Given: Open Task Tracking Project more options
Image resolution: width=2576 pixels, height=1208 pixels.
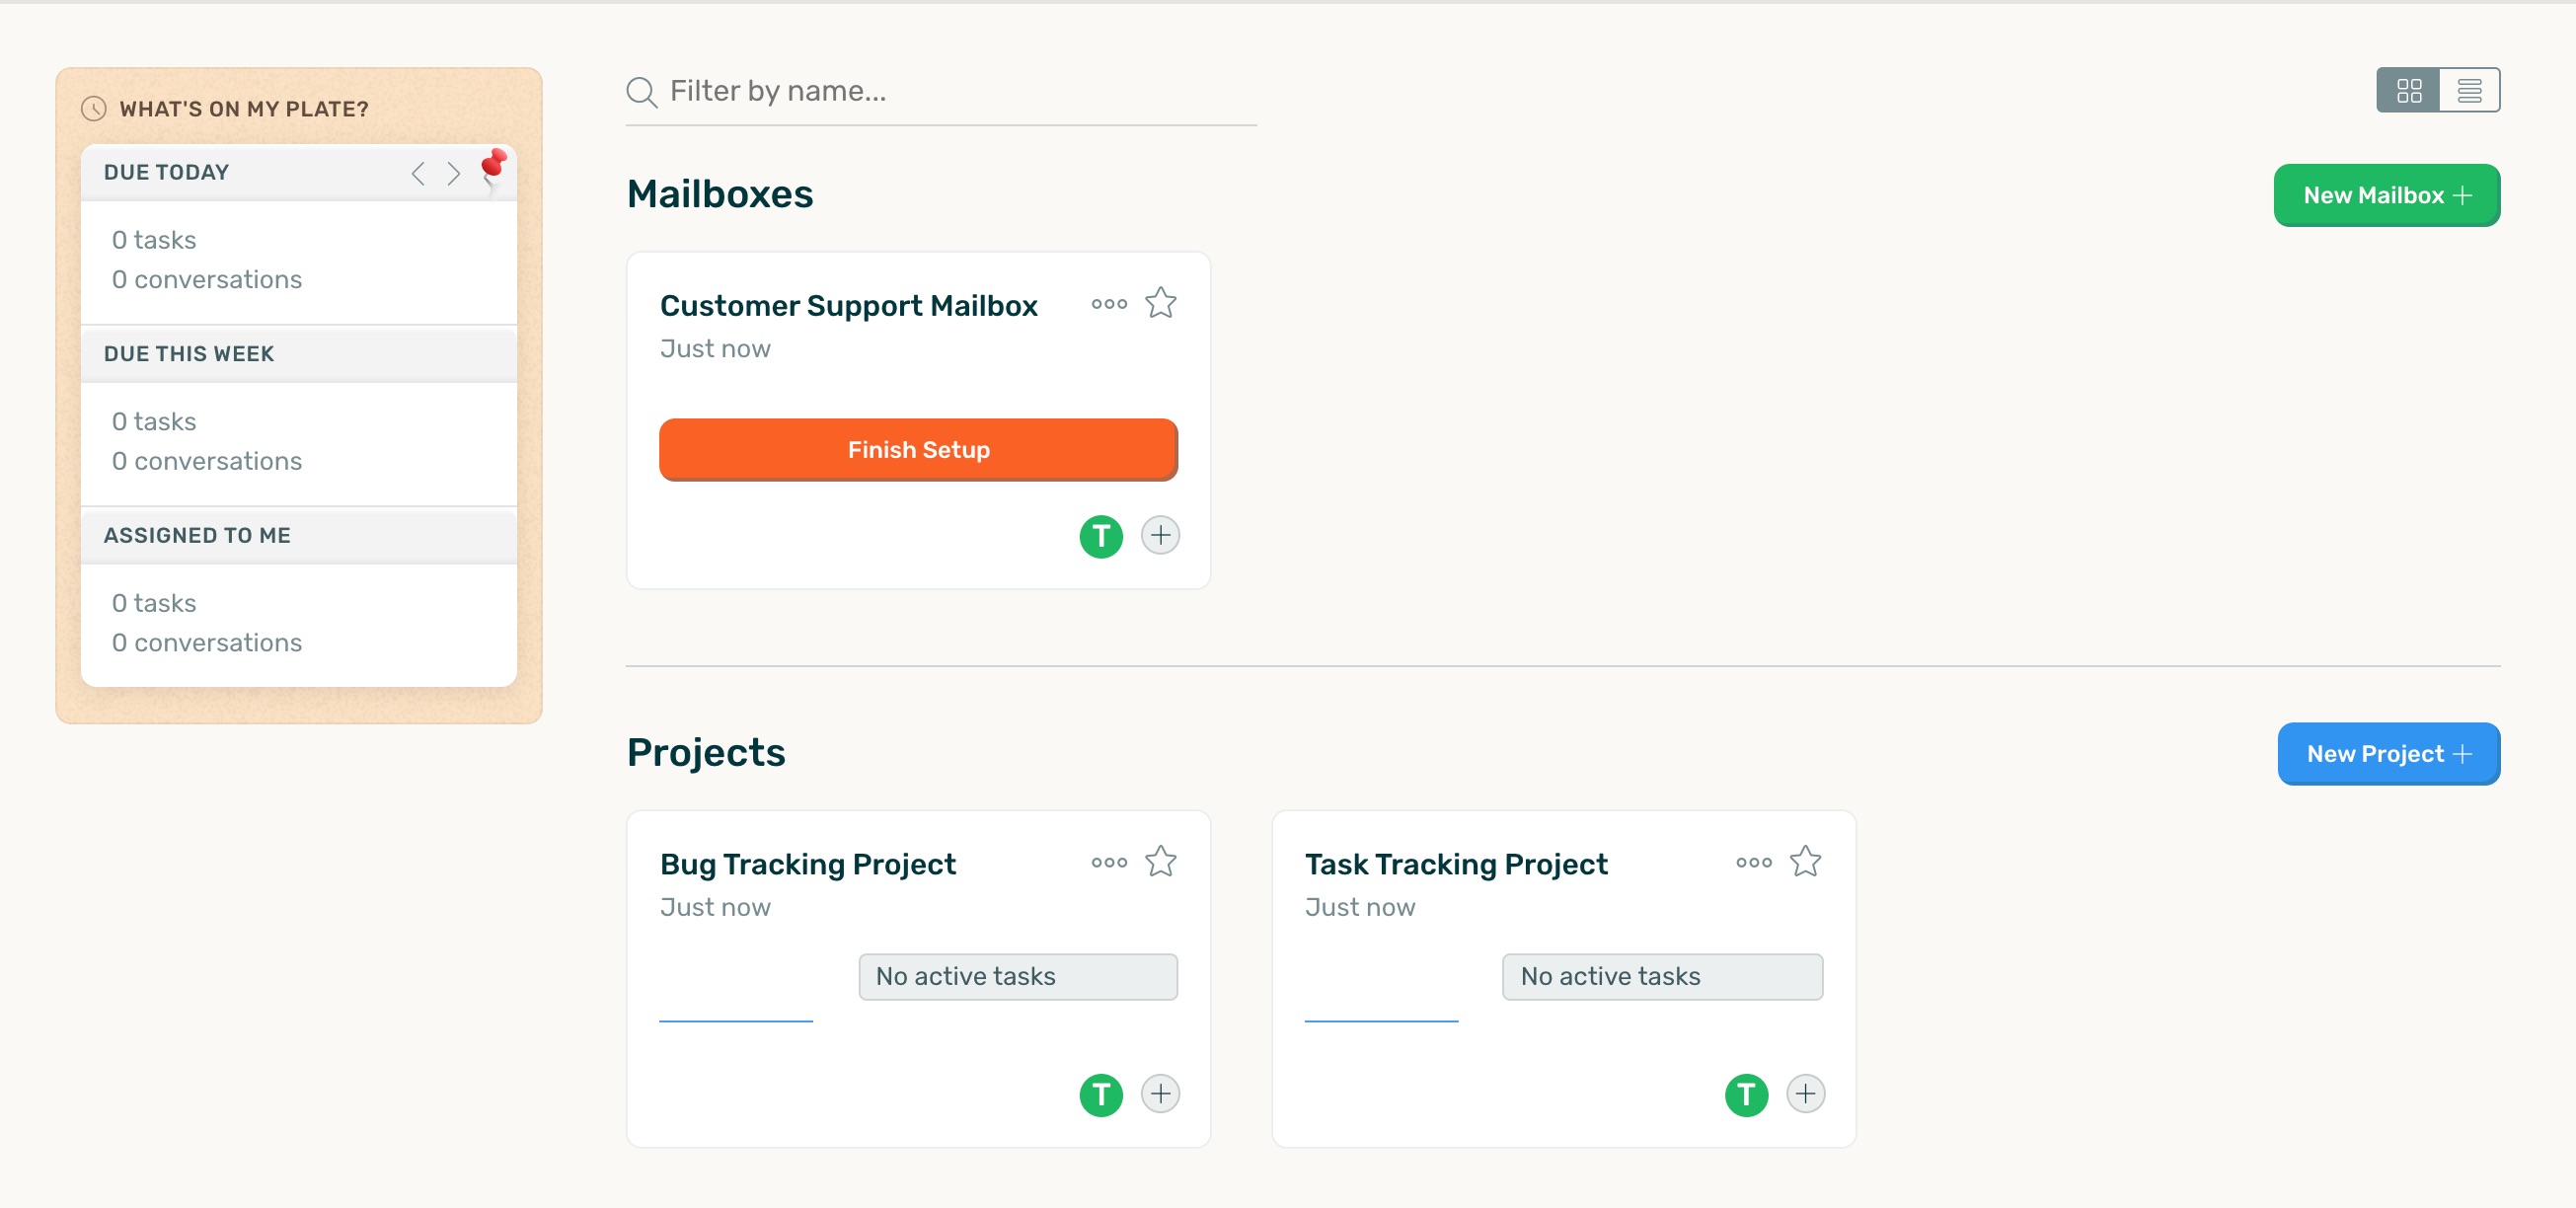Looking at the screenshot, I should click(x=1754, y=862).
